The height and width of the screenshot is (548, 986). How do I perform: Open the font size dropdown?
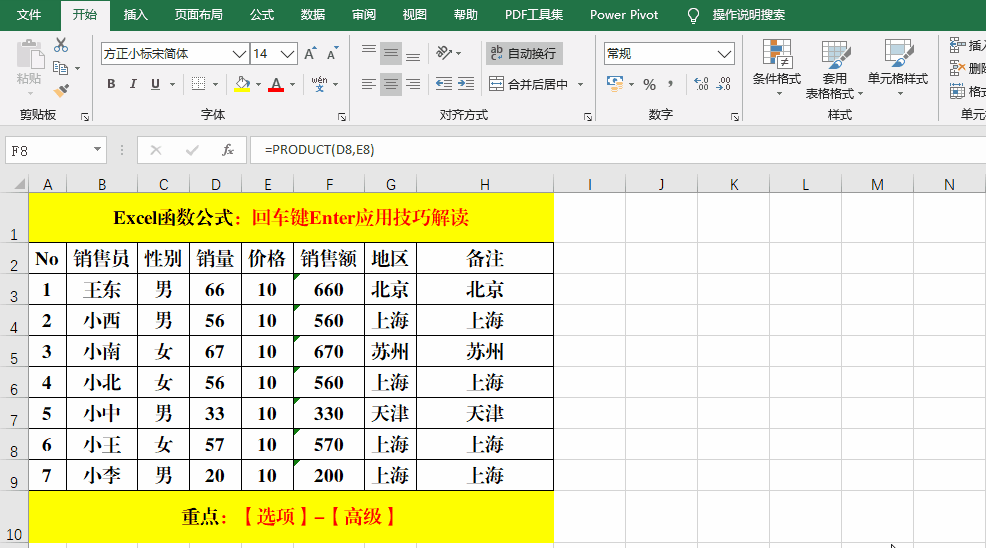pyautogui.click(x=288, y=53)
